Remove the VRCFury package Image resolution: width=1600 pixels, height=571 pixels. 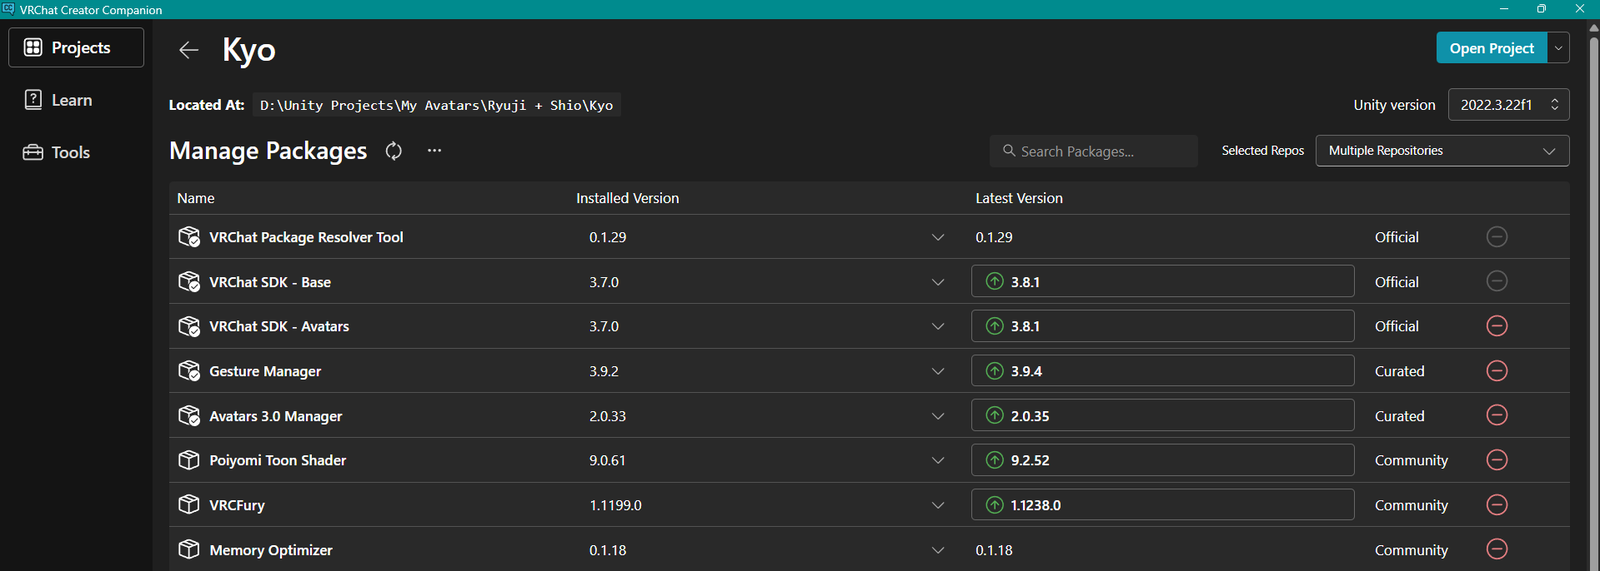tap(1497, 505)
